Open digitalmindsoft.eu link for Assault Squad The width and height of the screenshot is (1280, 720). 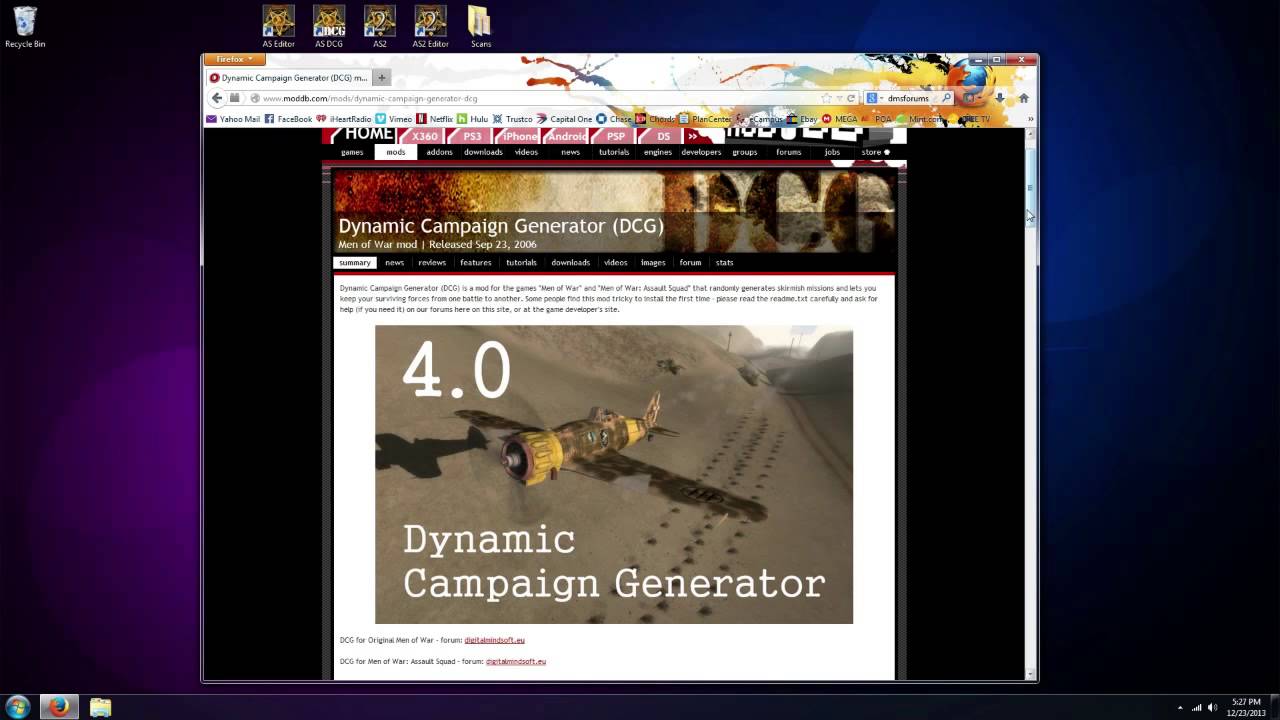516,661
